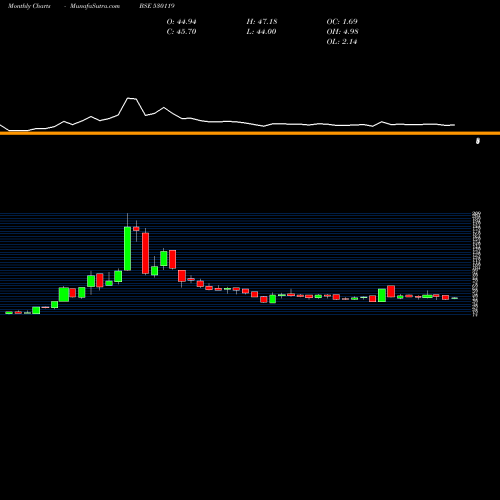
Task: Click the 'BSE 530119' symbol label
Action: pyautogui.click(x=157, y=6)
